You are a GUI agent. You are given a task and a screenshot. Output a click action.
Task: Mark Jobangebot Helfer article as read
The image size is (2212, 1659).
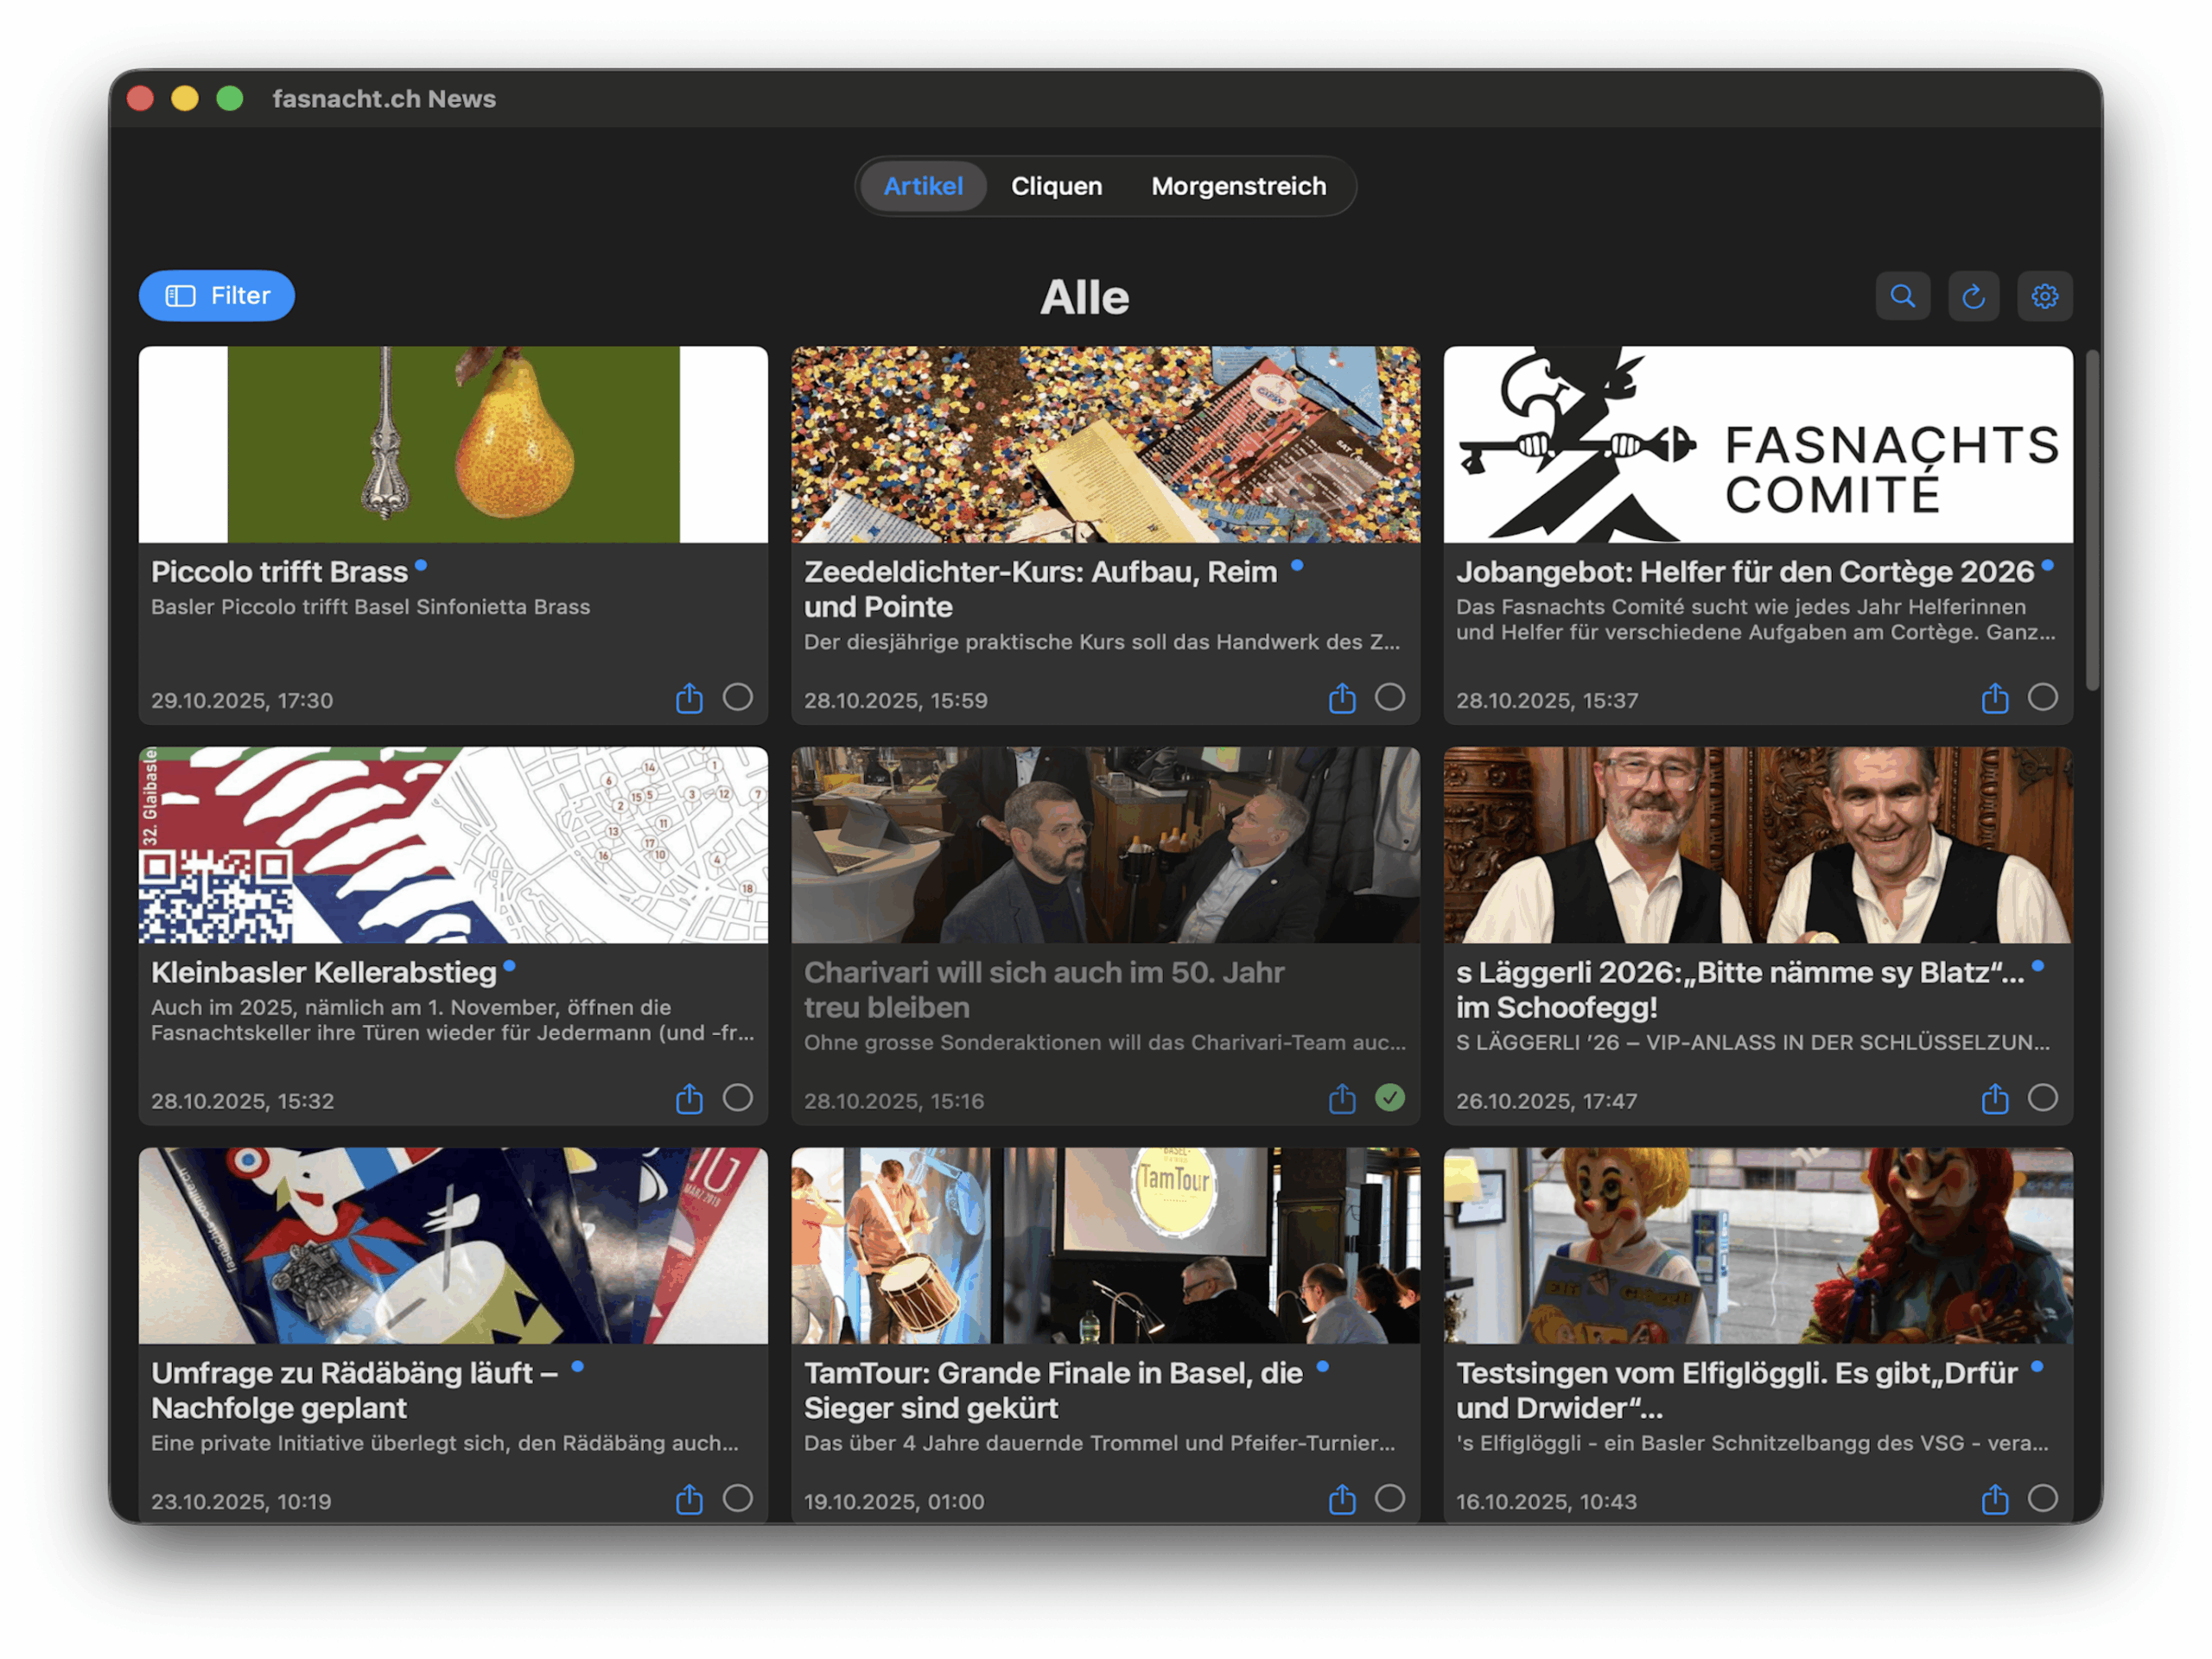(2042, 697)
